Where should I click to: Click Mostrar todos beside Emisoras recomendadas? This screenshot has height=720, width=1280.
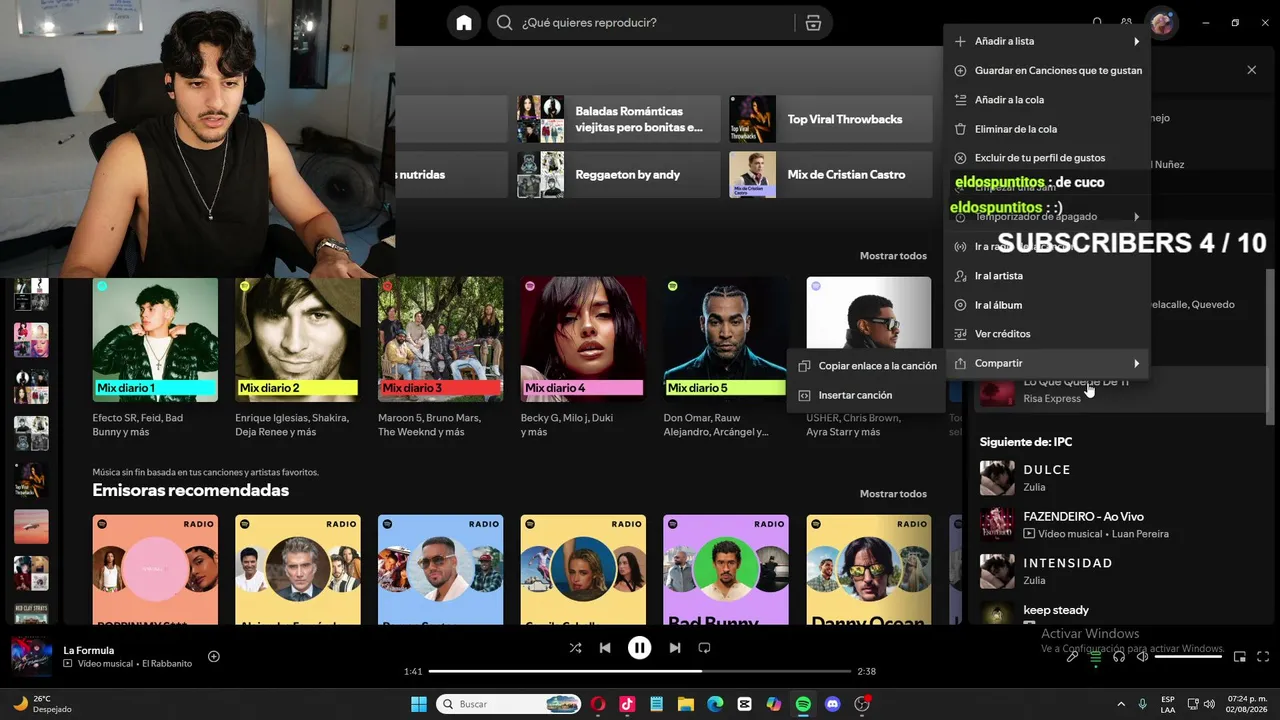(x=893, y=494)
